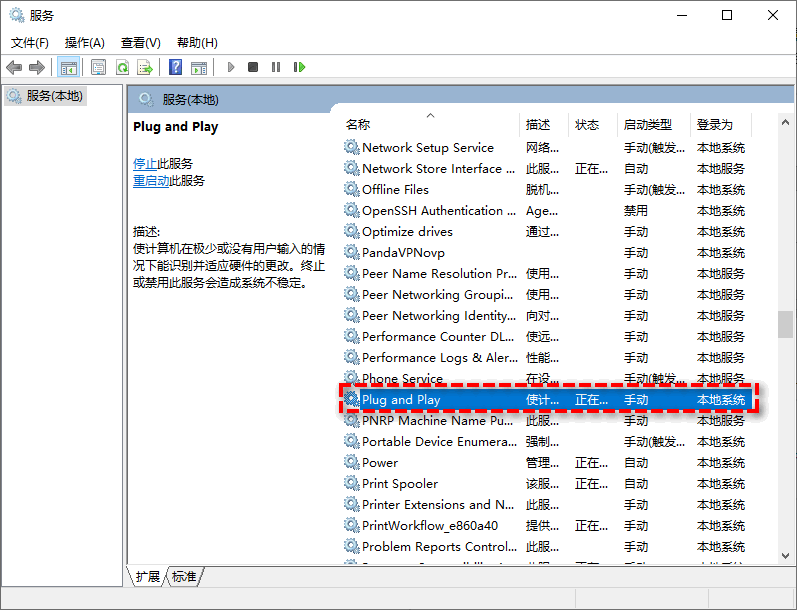Click the Pause Service toolbar button

pos(276,67)
